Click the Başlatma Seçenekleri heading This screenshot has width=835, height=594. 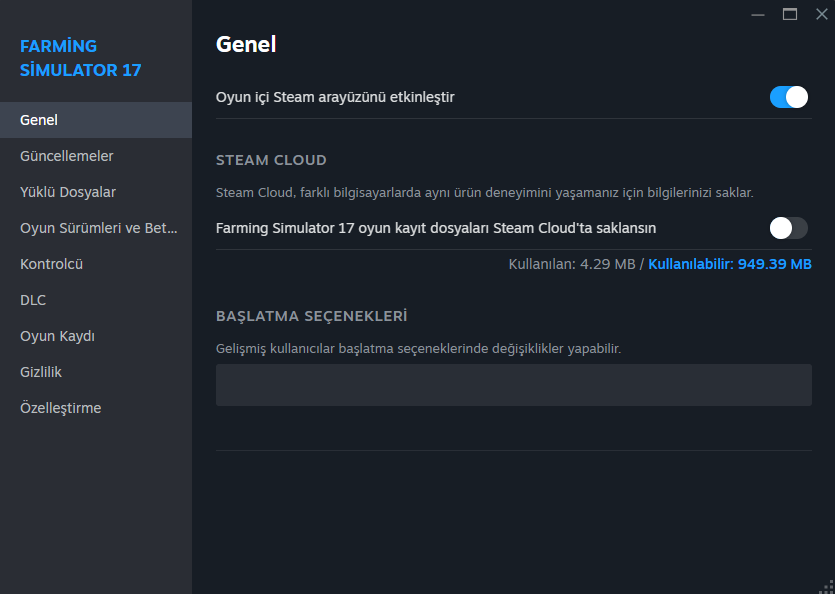(312, 316)
